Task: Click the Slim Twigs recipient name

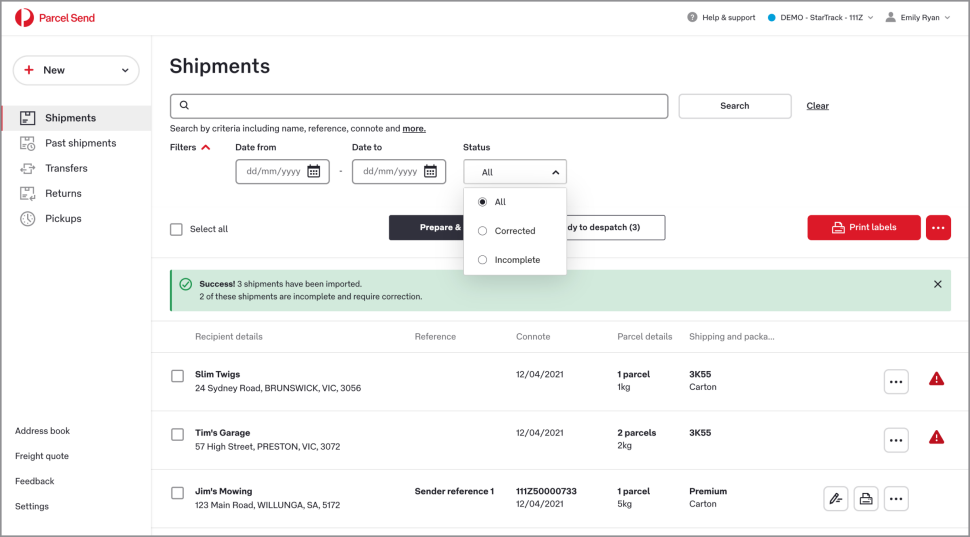Action: click(217, 374)
